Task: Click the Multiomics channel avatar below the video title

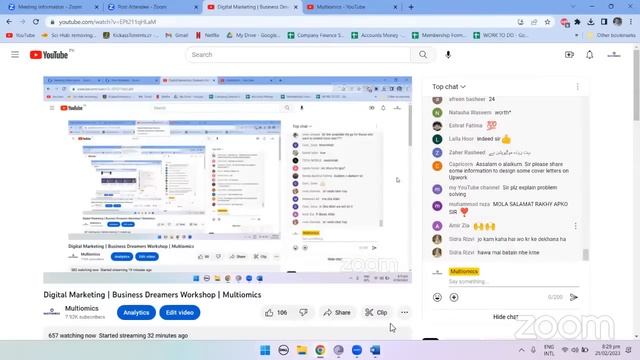Action: tap(51, 312)
